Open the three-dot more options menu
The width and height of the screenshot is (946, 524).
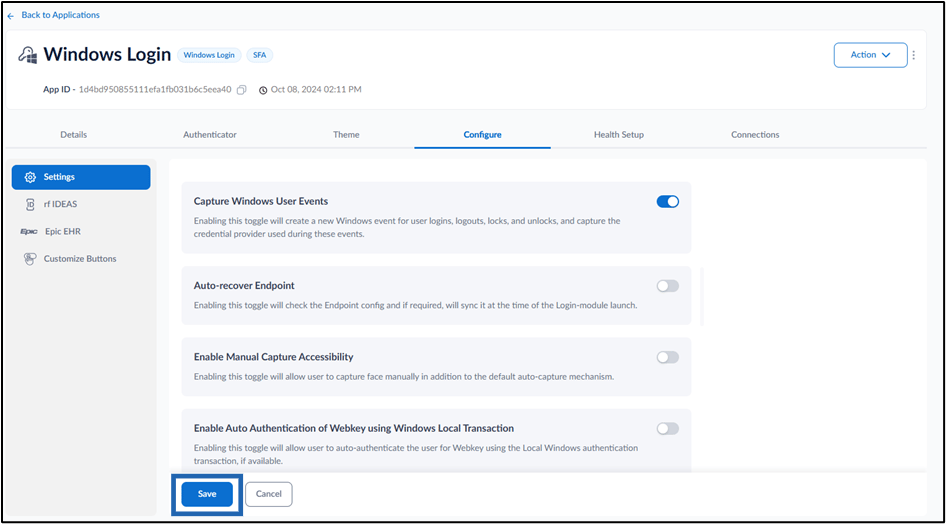(913, 55)
